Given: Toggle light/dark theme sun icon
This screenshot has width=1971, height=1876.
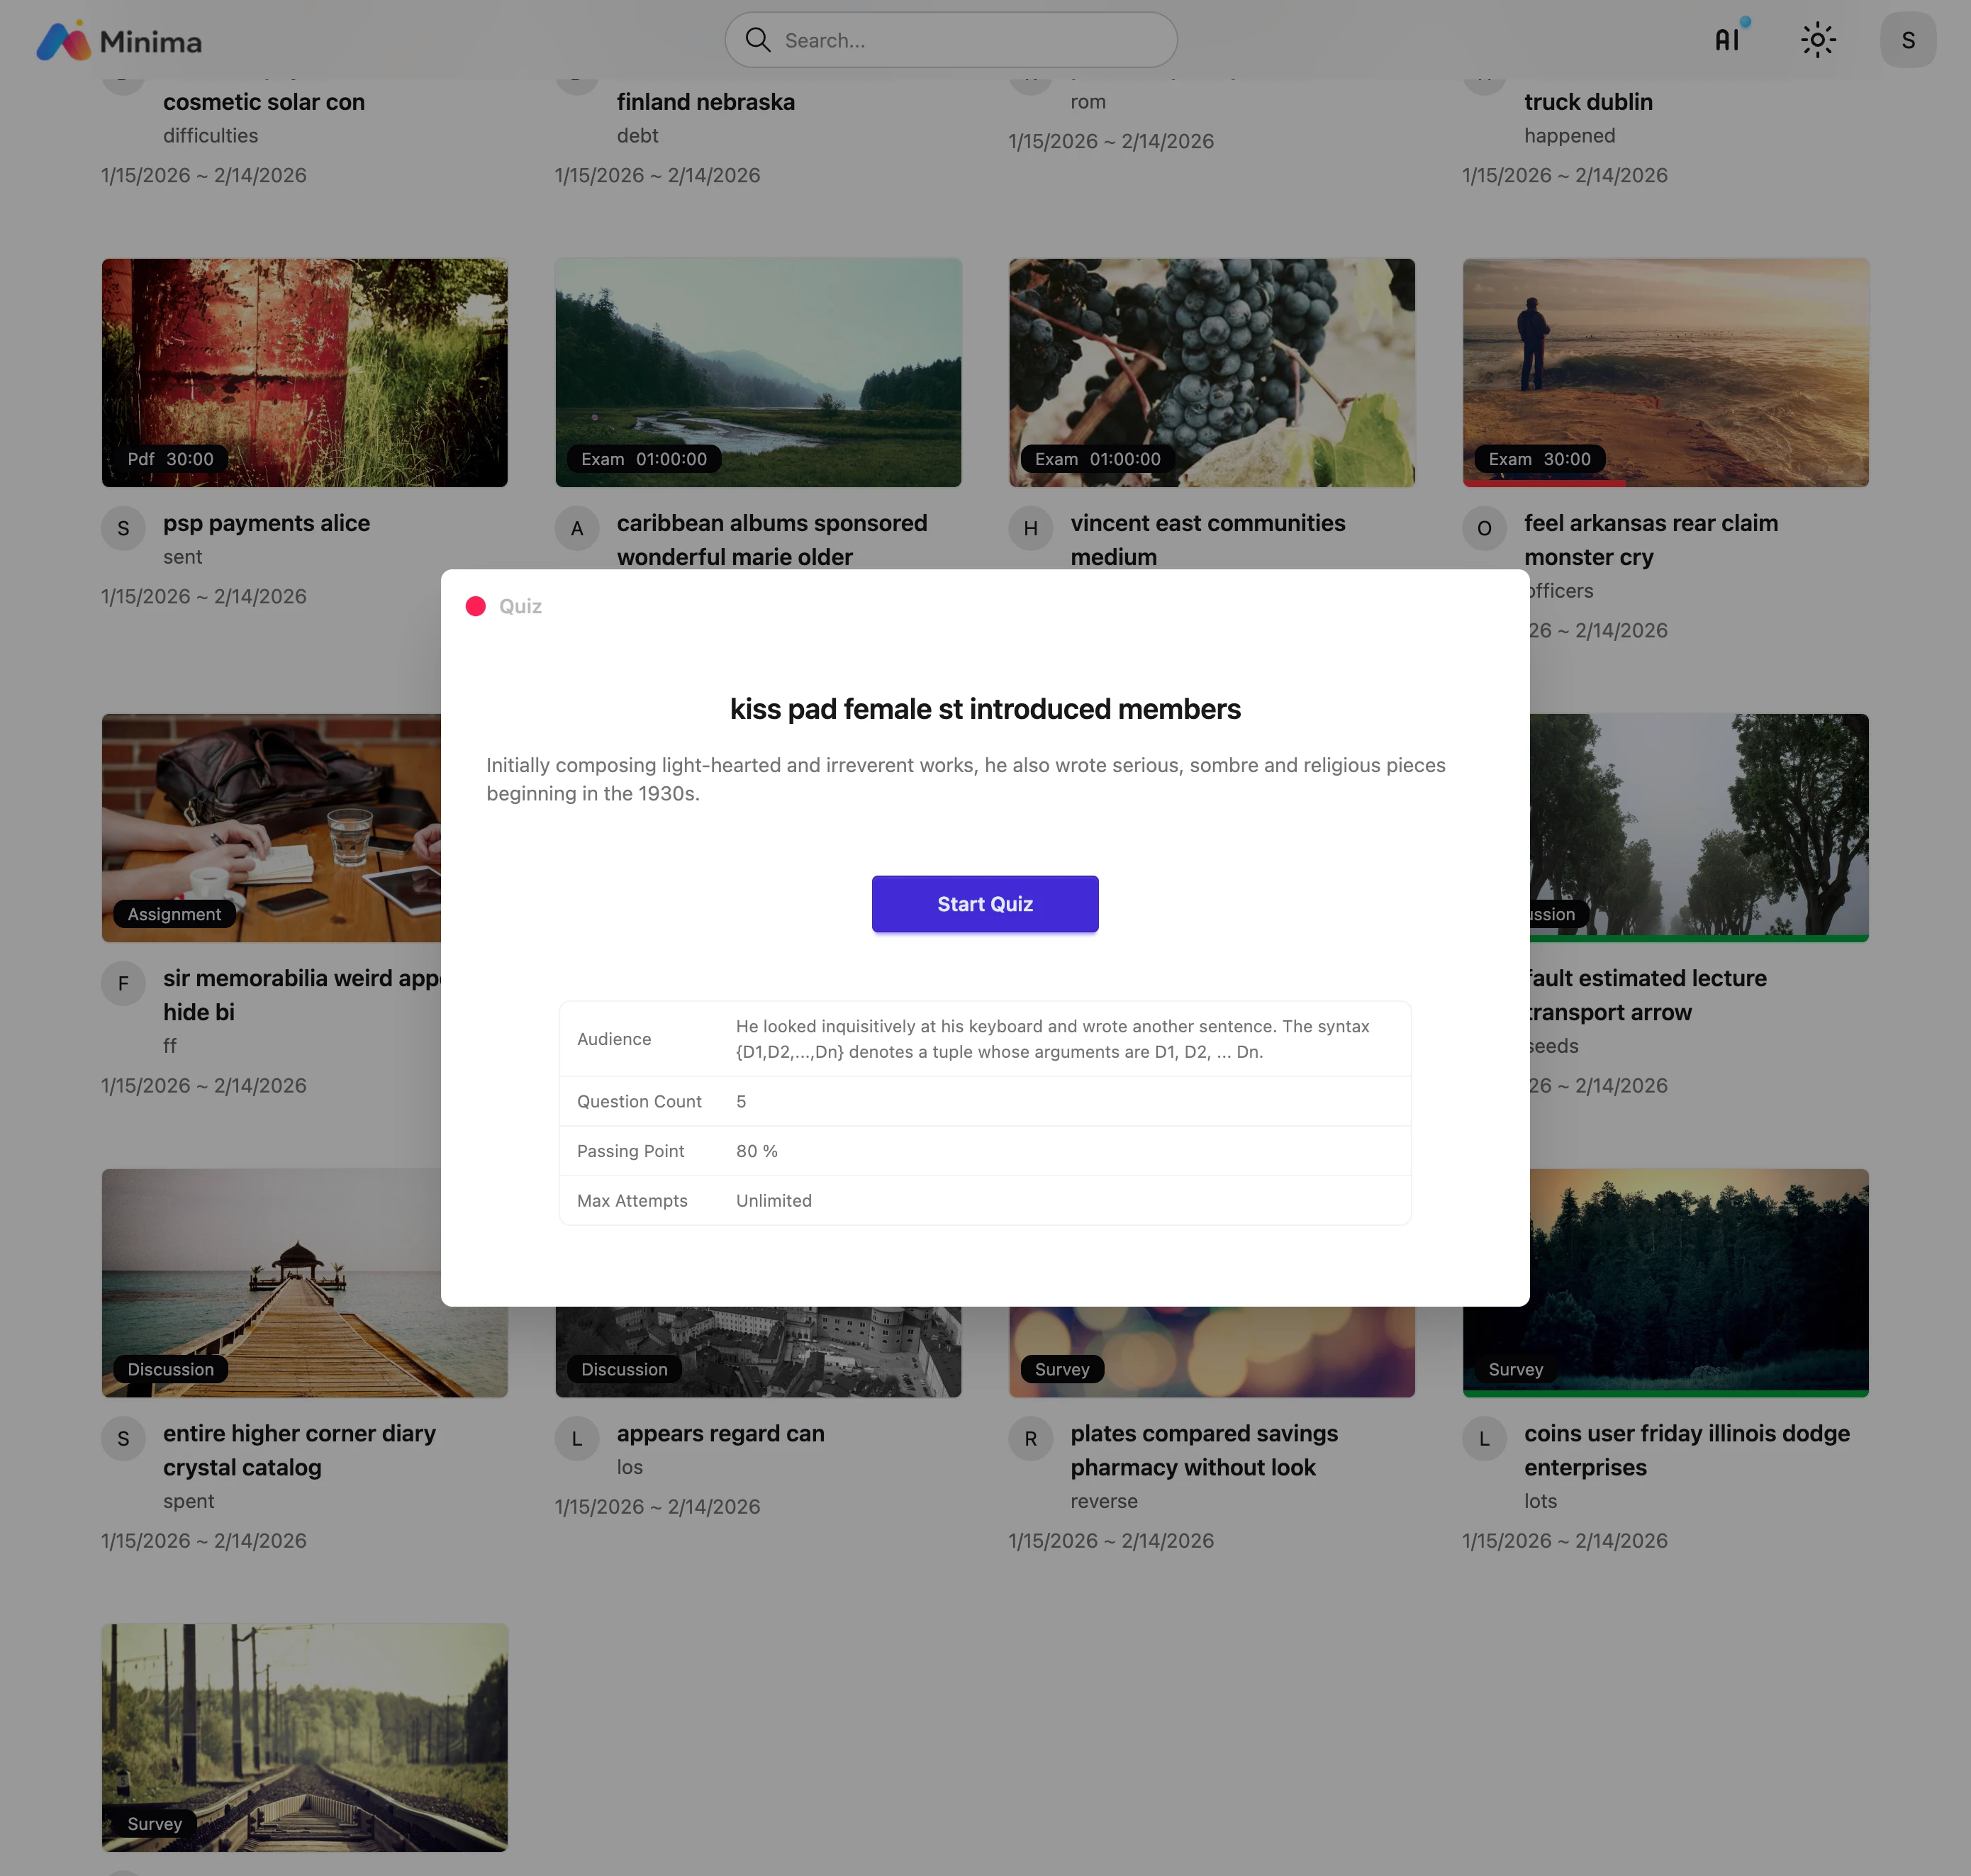Looking at the screenshot, I should [x=1817, y=40].
